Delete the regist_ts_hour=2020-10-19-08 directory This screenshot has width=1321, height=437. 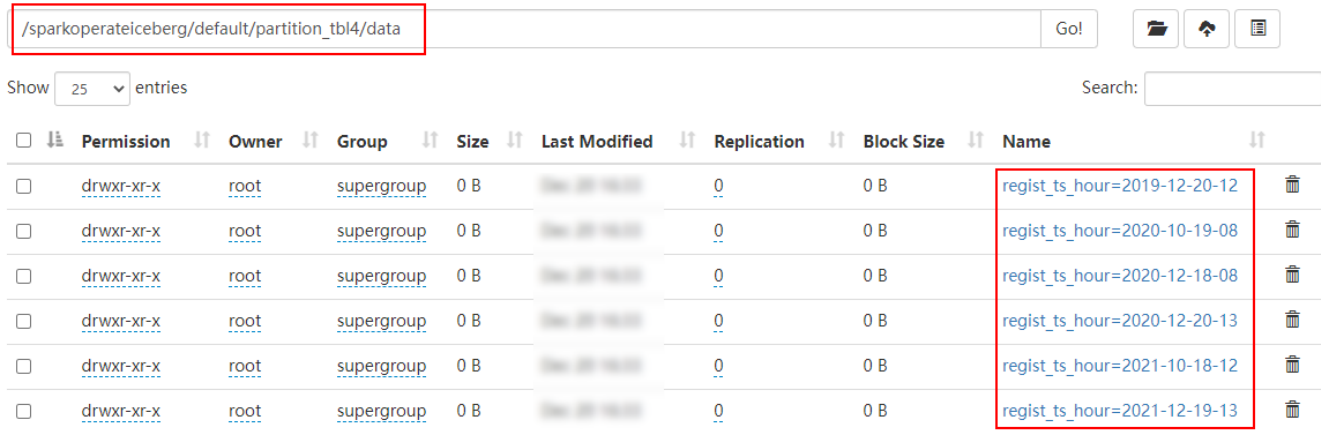tap(1292, 230)
